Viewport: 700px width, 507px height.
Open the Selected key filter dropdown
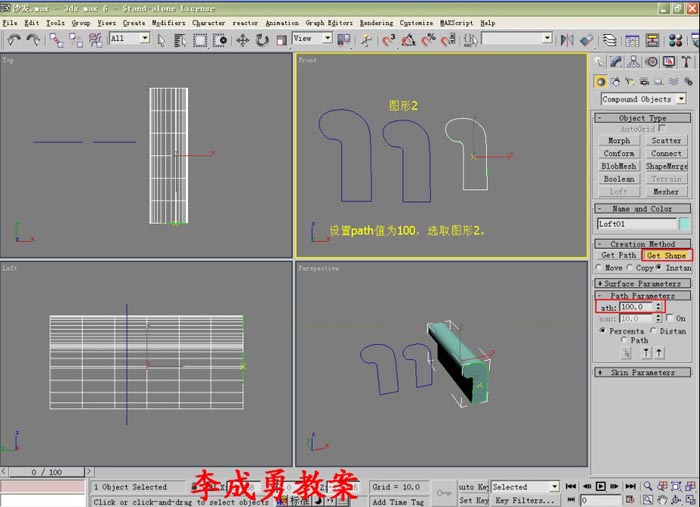(x=554, y=486)
